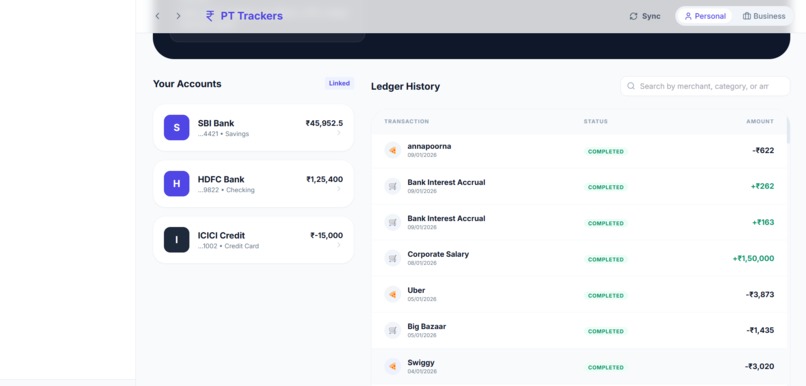Select the Big Bazaar transaction name

427,326
